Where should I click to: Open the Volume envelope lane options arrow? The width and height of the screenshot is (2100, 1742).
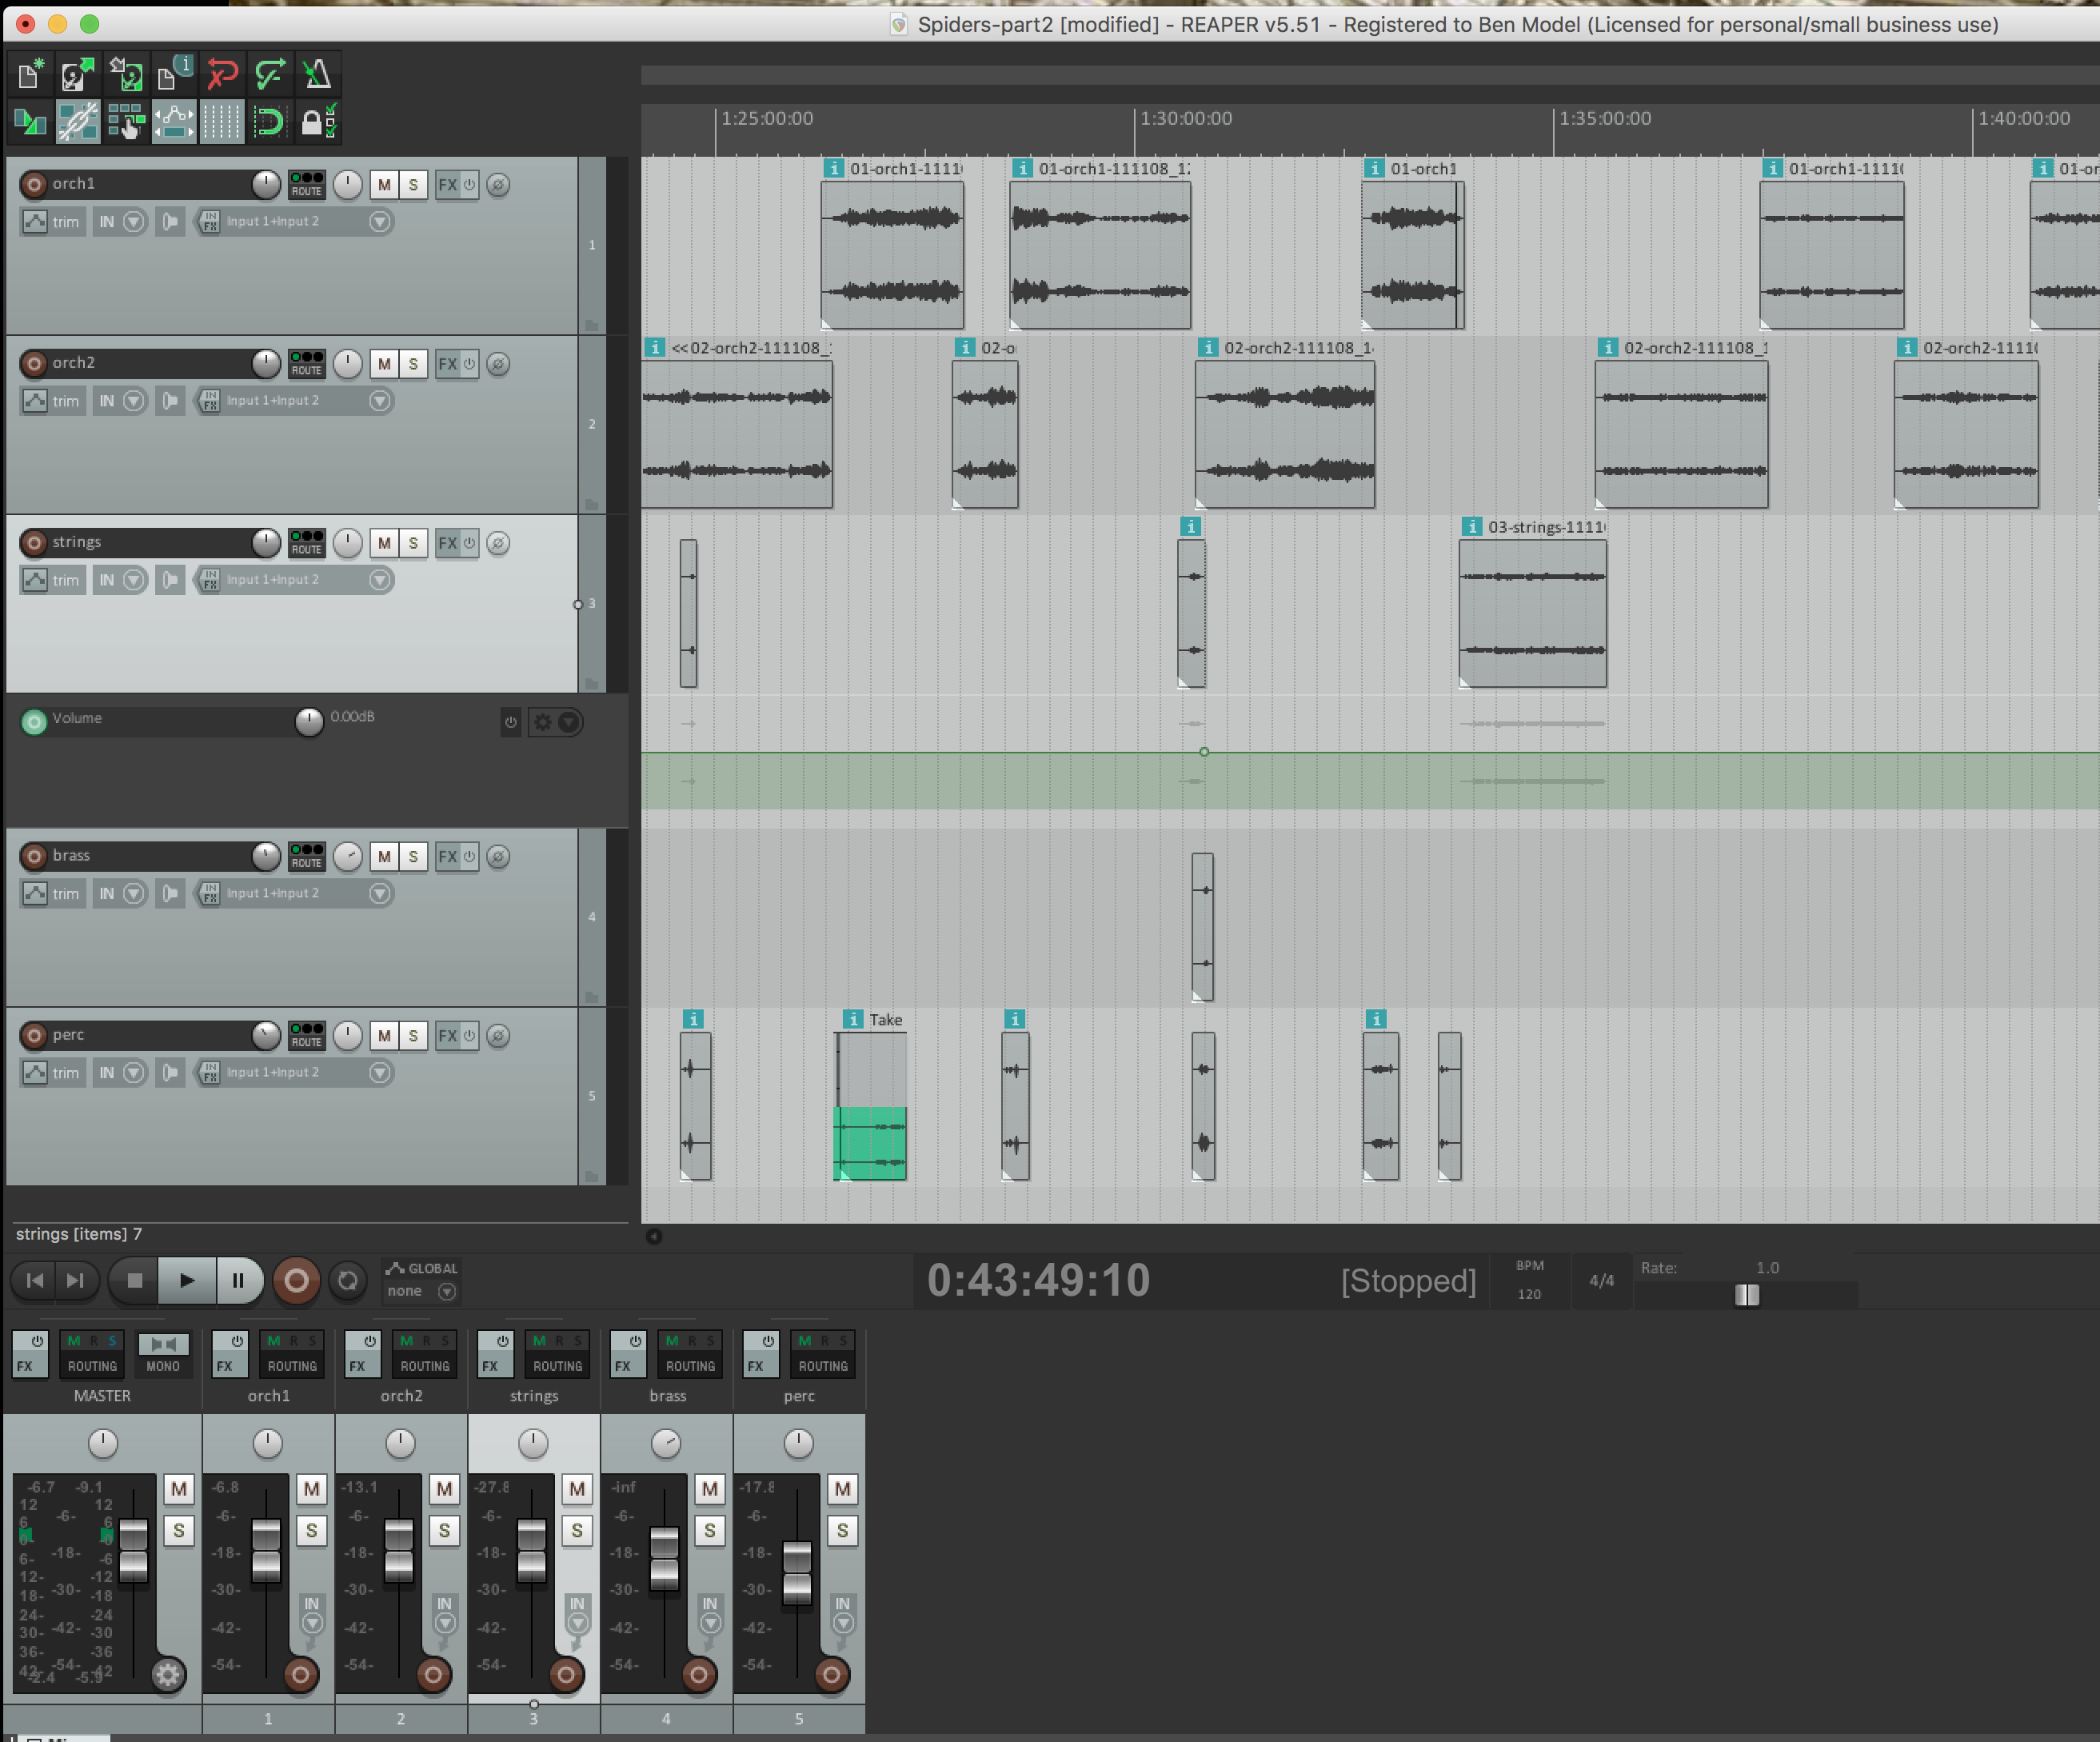[569, 722]
